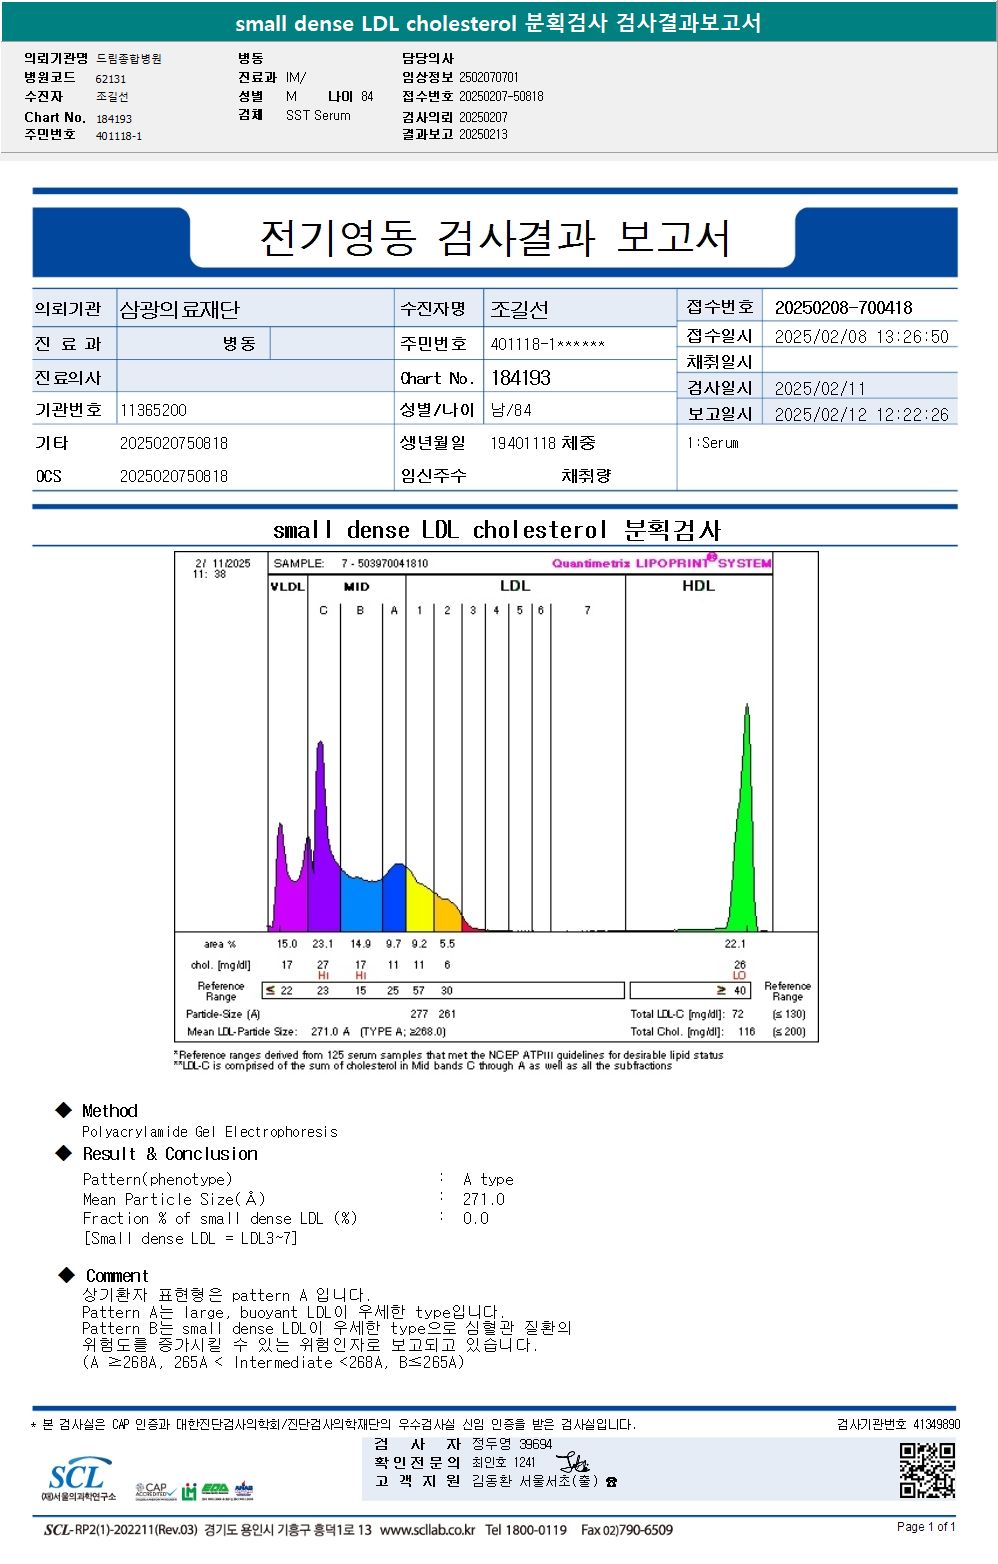
Task: Open the www.scllab.co.kr website link
Action: pos(428,1530)
